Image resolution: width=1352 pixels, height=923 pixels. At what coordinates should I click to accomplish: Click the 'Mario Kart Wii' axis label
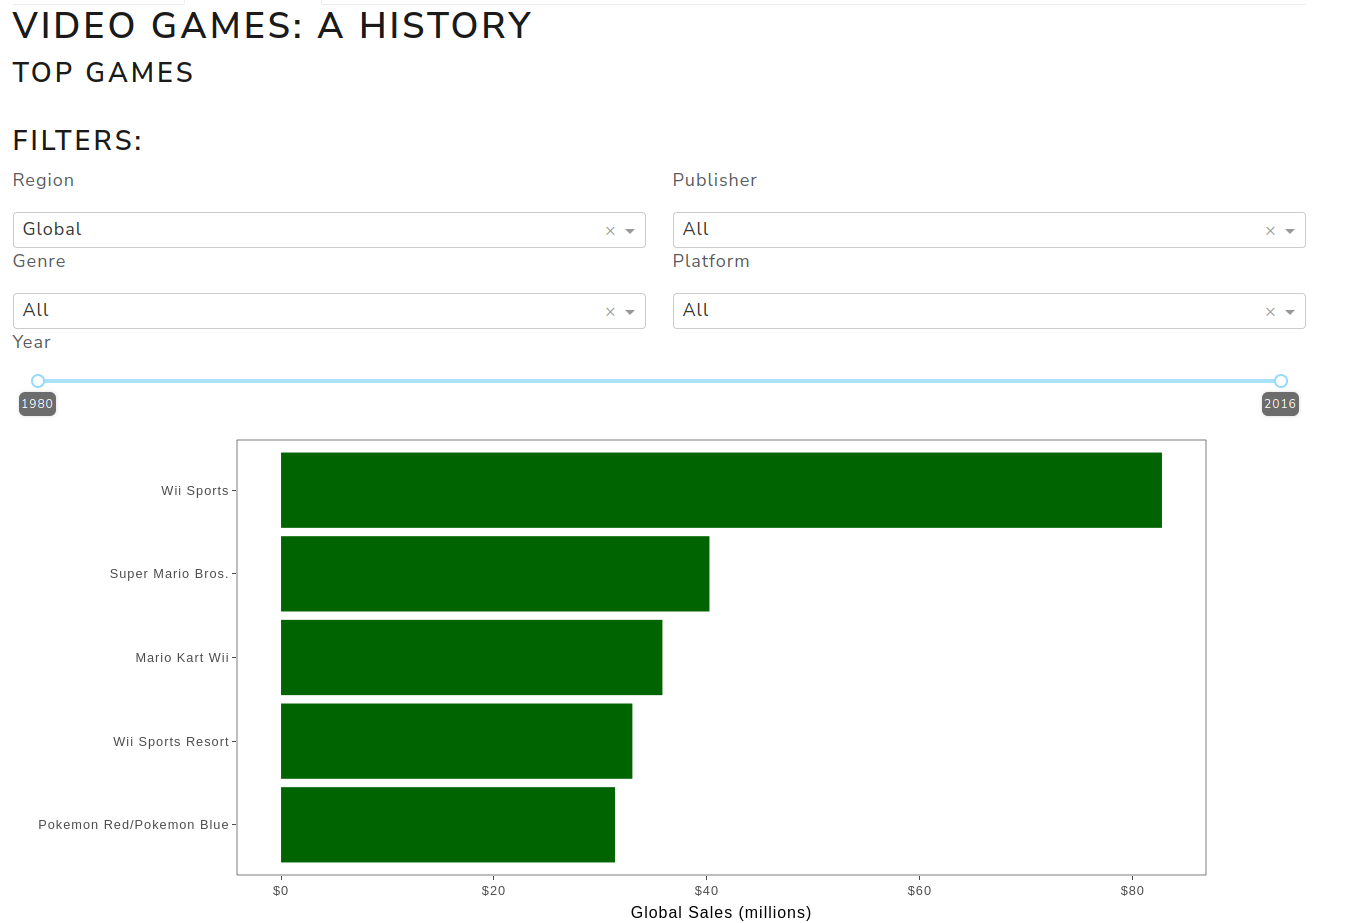pos(182,658)
